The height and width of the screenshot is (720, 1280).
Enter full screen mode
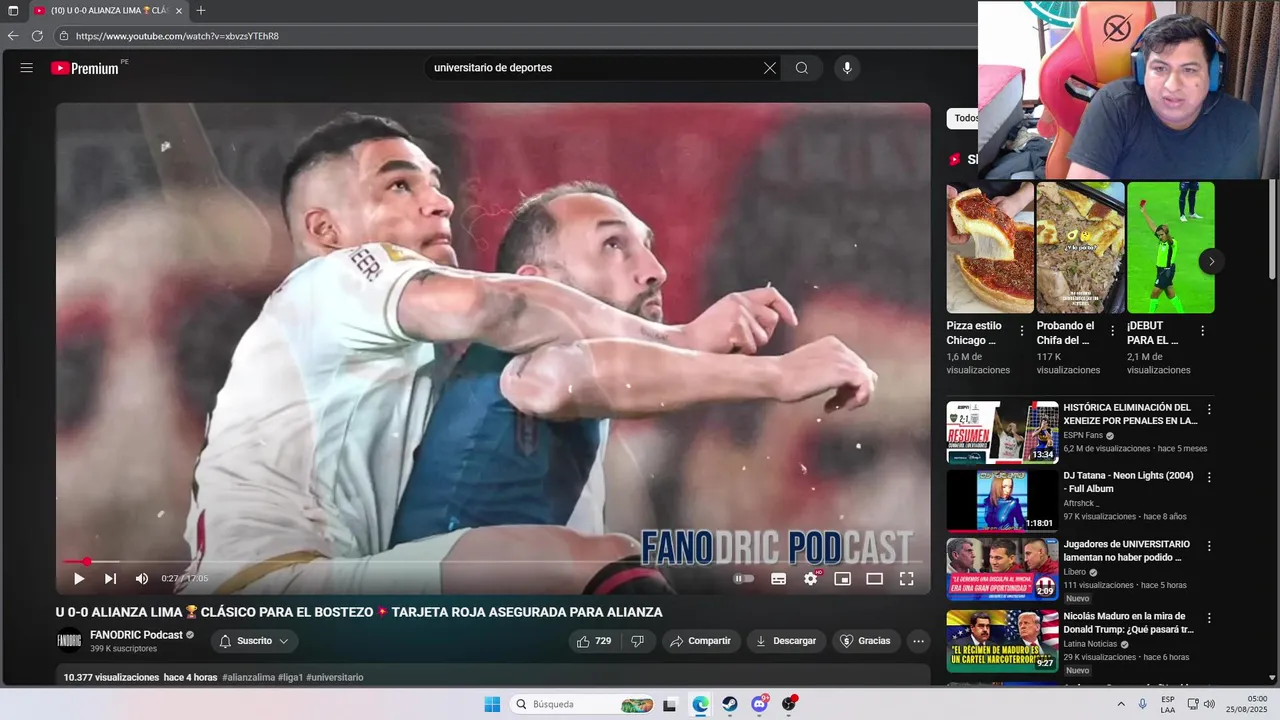[906, 578]
